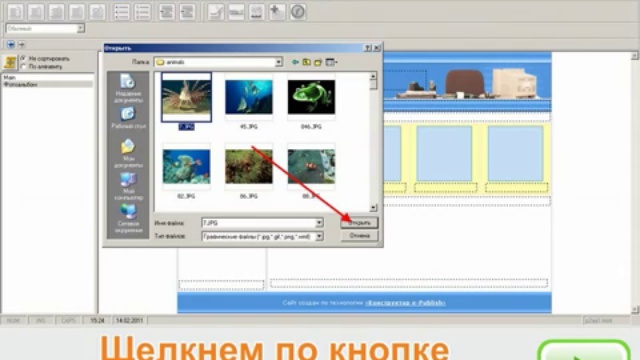Expand the Папка folder dropdown showing animals

(x=278, y=62)
